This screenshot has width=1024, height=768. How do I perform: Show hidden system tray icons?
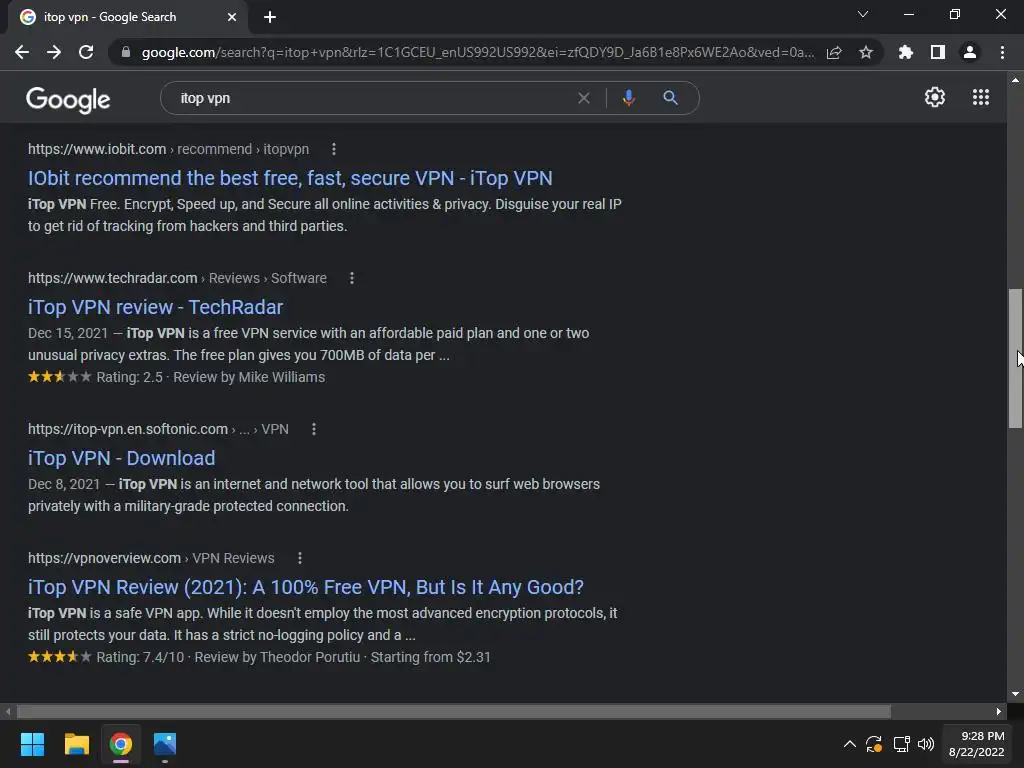[850, 744]
